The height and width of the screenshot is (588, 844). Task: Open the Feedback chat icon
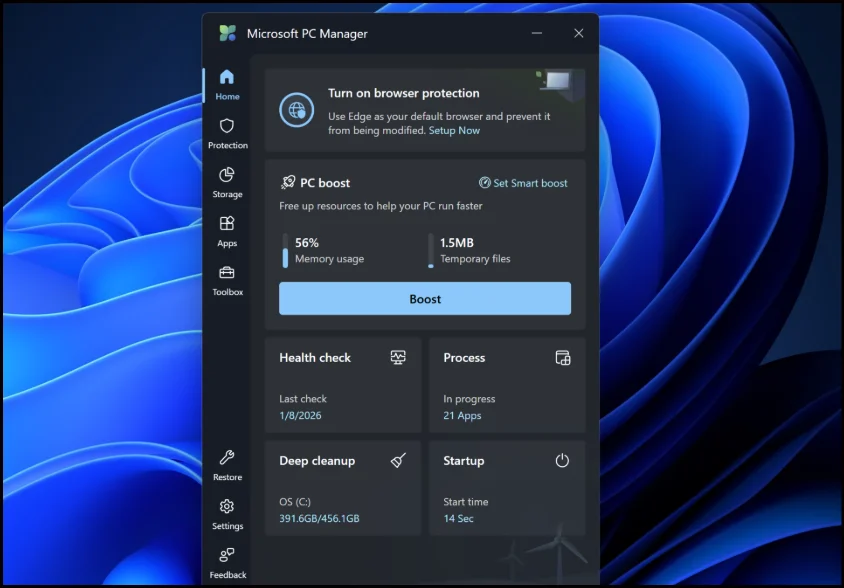coord(227,555)
